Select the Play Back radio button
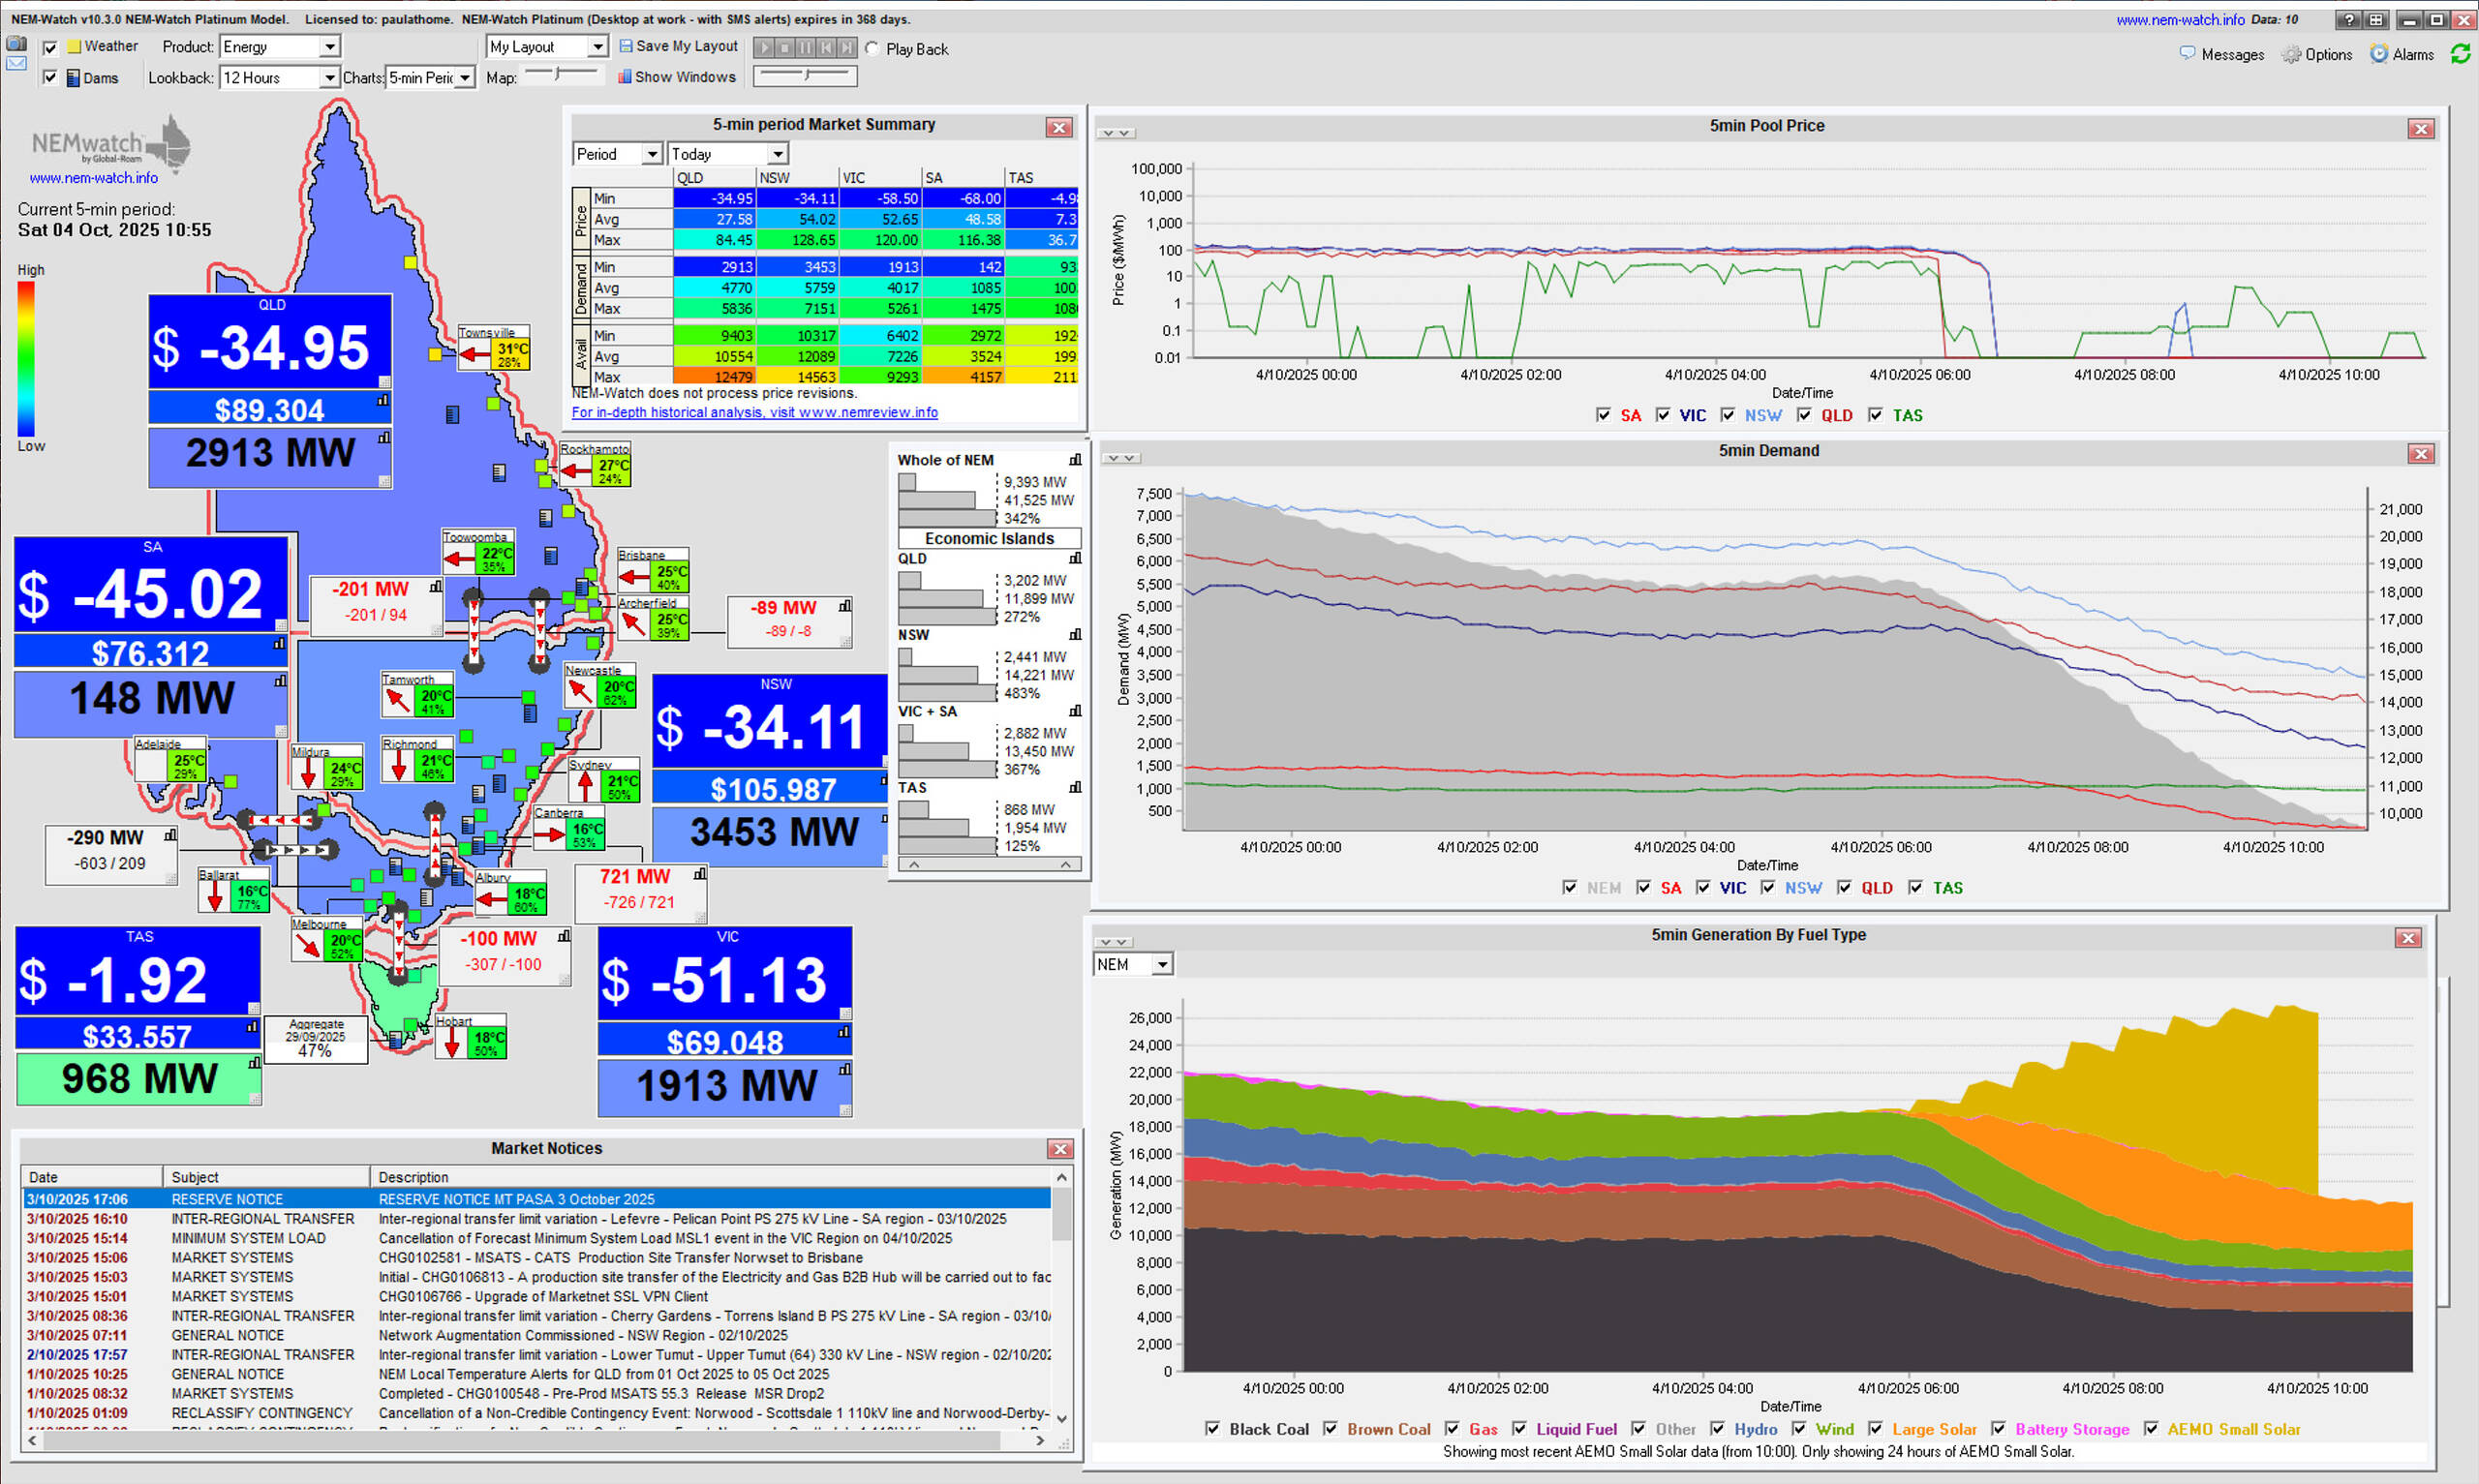The width and height of the screenshot is (2479, 1484). [872, 48]
